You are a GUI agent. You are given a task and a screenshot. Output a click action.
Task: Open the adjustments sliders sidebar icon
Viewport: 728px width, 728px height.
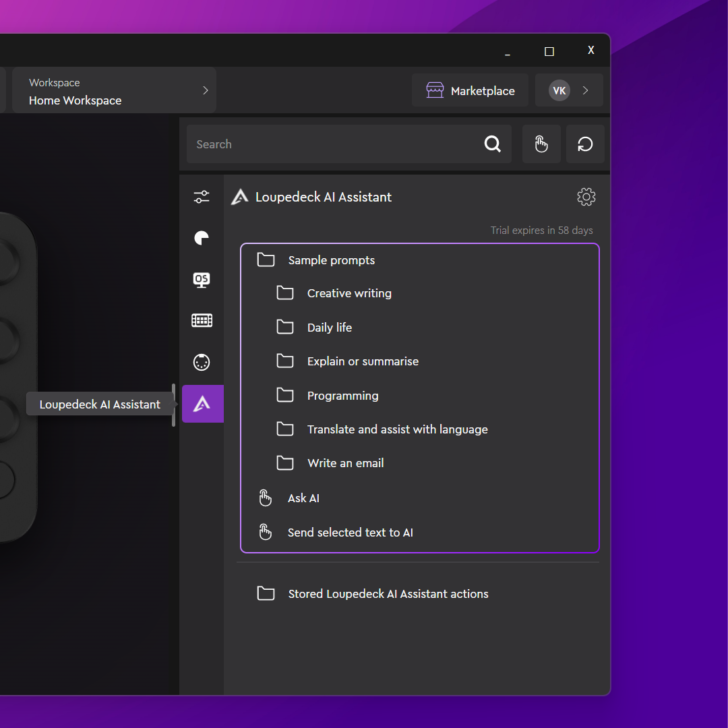click(202, 197)
